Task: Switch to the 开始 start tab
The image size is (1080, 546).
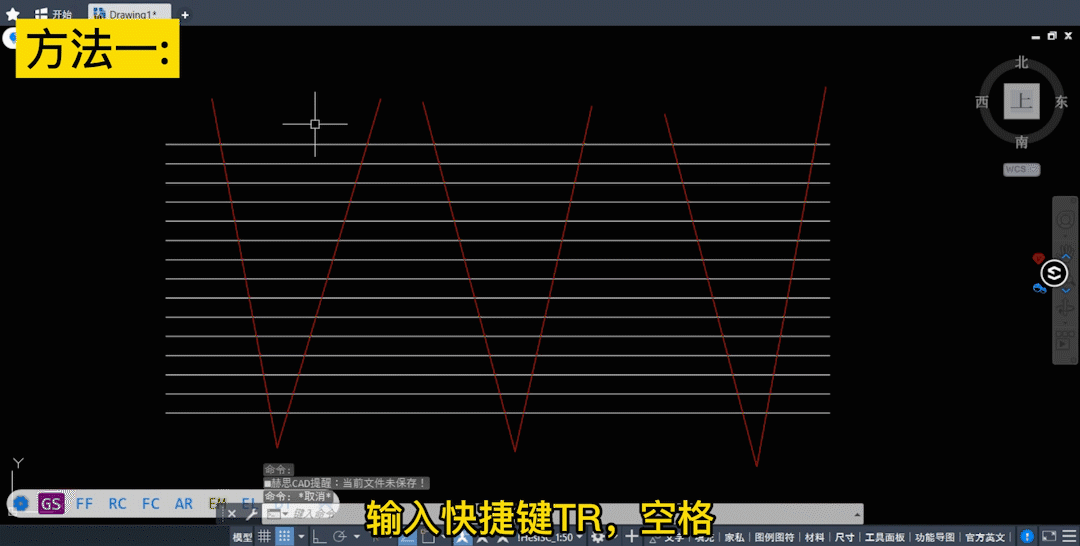Action: (x=54, y=14)
